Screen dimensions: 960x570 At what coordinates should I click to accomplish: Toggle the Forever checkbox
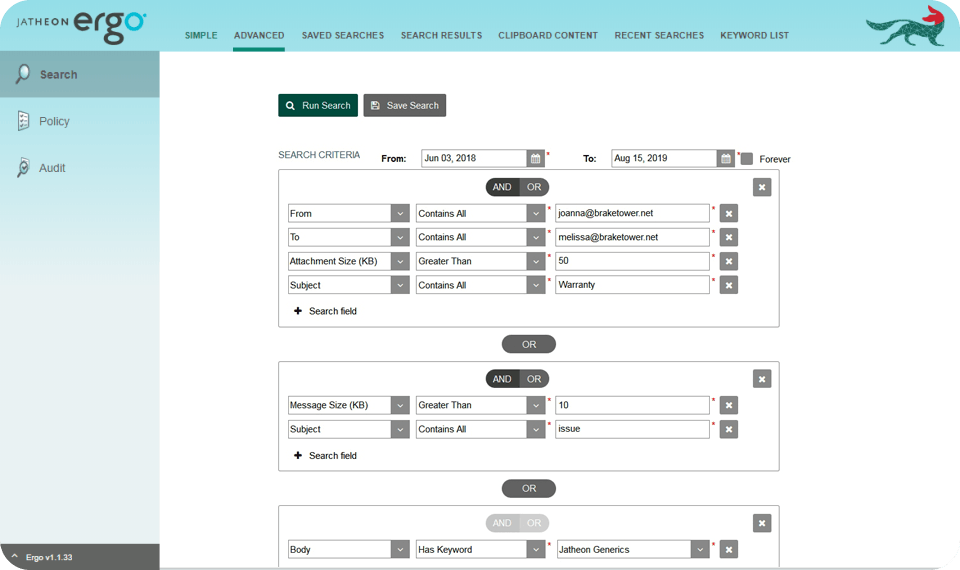(747, 159)
